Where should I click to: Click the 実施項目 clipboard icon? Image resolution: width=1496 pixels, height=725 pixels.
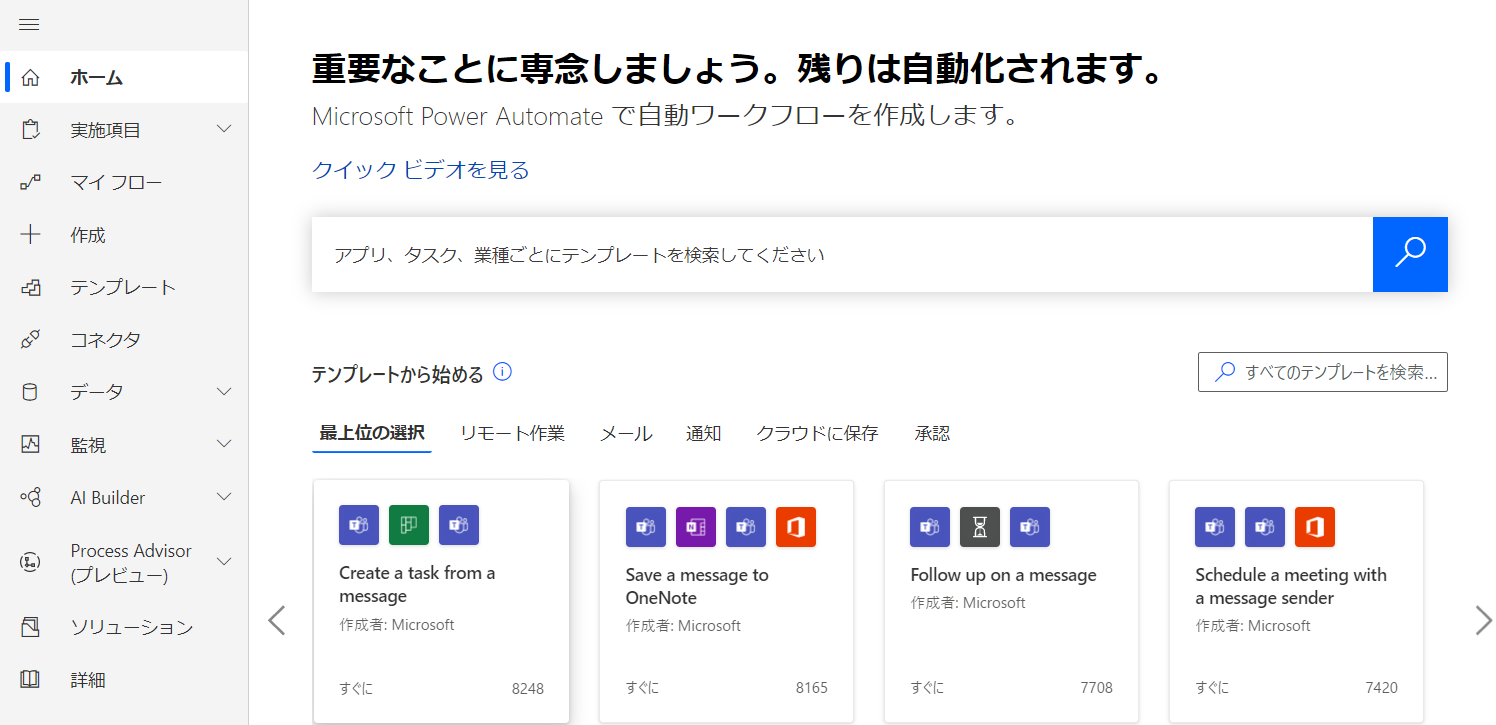[x=30, y=130]
